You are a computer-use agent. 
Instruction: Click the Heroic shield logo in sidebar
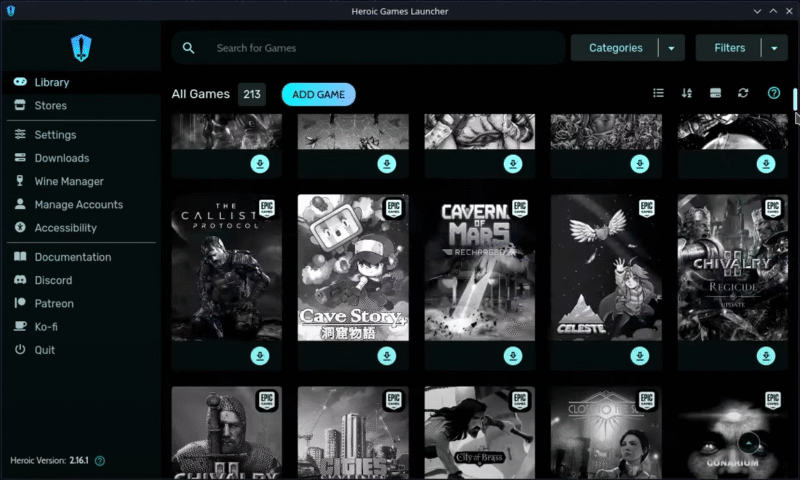[81, 48]
